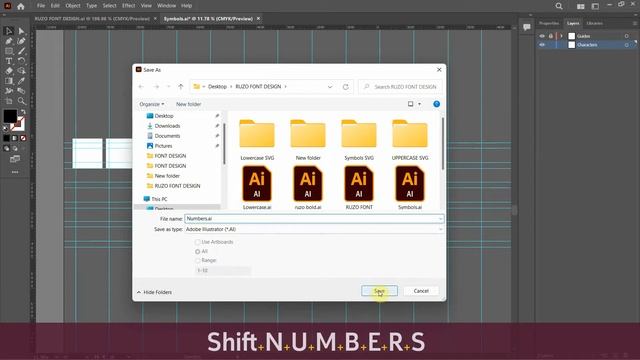
Task: Open the Effect menu
Action: 128,6
